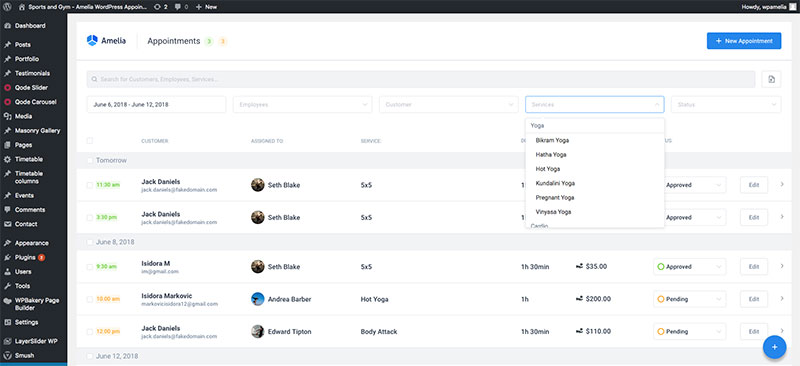Image resolution: width=800 pixels, height=366 pixels.
Task: Click the updates icon in admin bar
Action: pyautogui.click(x=160, y=7)
